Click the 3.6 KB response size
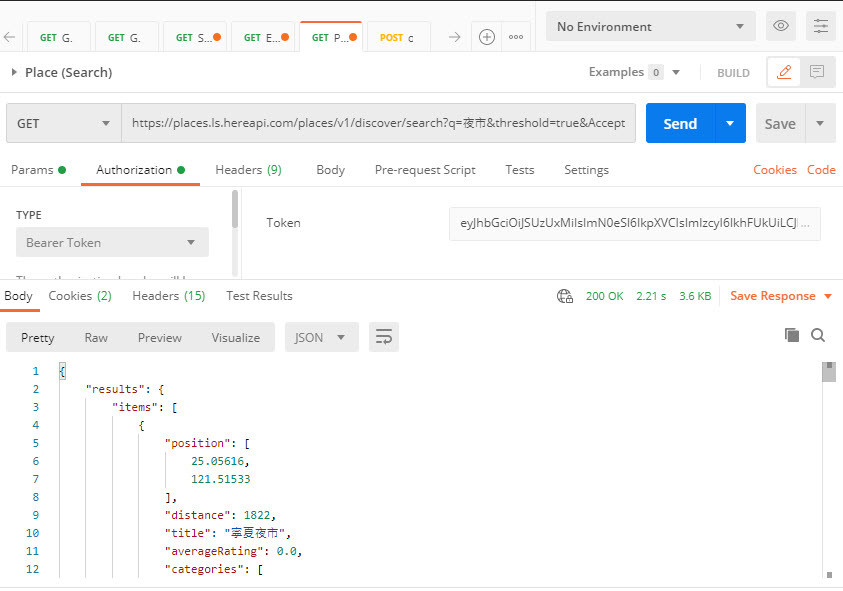This screenshot has width=843, height=591. click(x=695, y=296)
